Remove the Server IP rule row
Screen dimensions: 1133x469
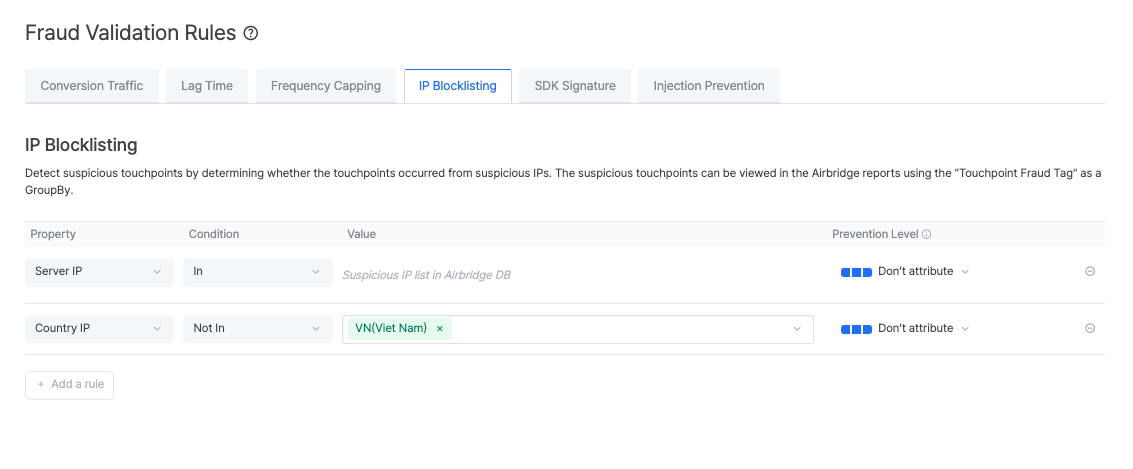1090,271
